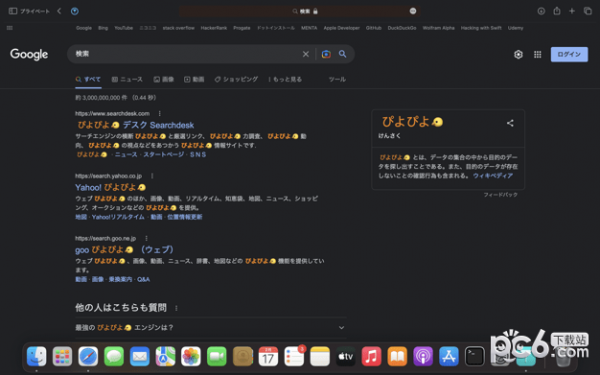Click the Share icon in Safari toolbar
The height and width of the screenshot is (375, 600).
point(557,11)
